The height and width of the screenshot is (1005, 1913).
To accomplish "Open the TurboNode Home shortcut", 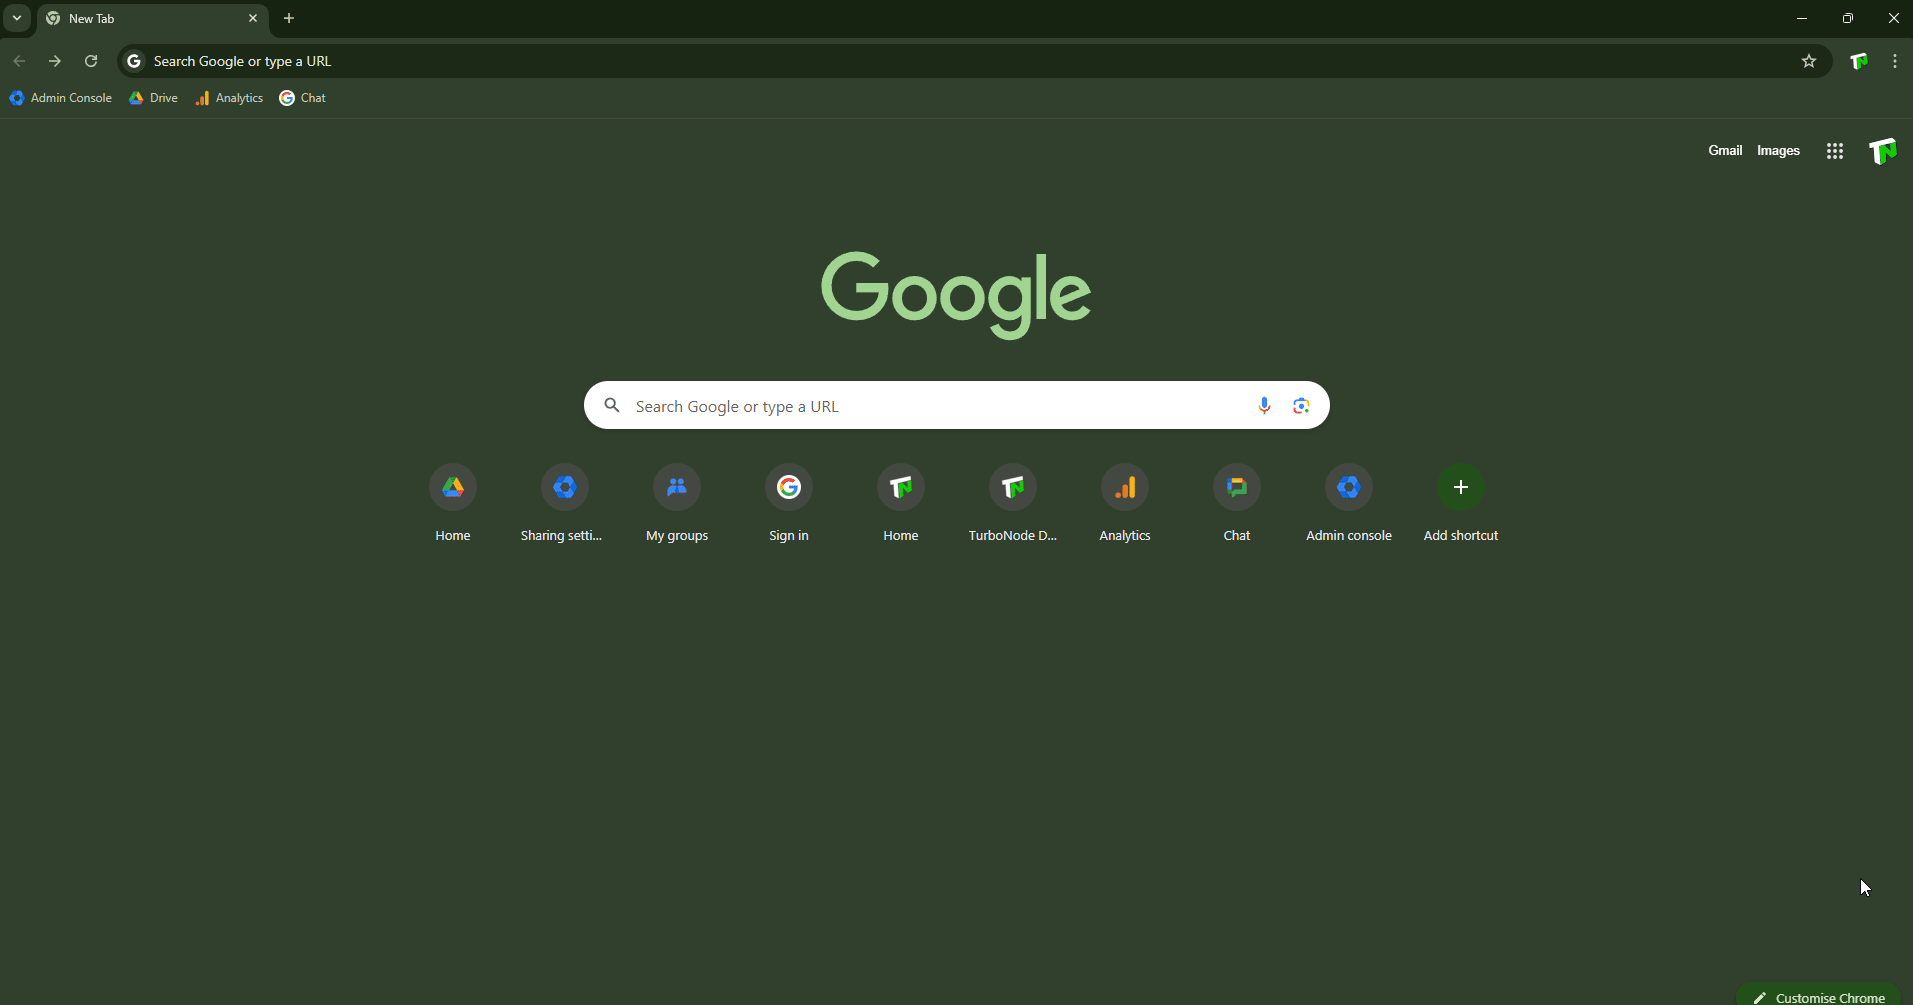I will [901, 503].
